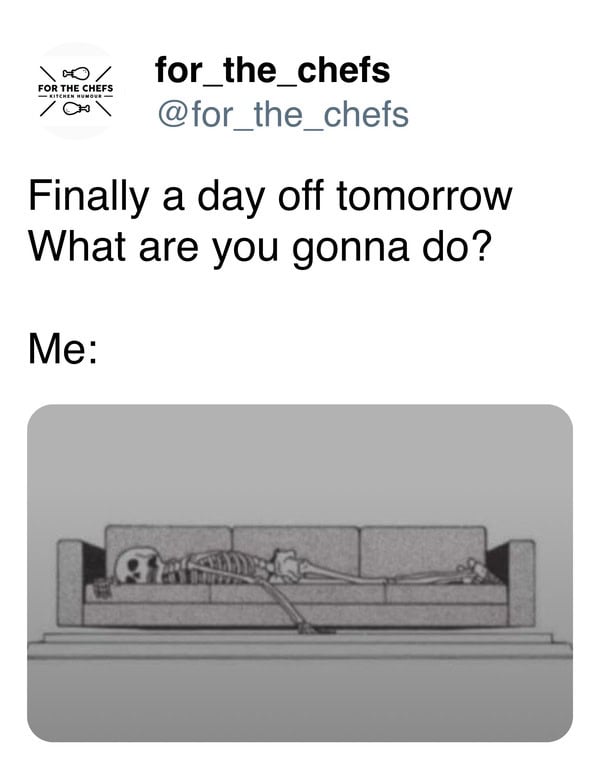Click the 'Me:' text line
The height and width of the screenshot is (784, 599).
tap(62, 349)
